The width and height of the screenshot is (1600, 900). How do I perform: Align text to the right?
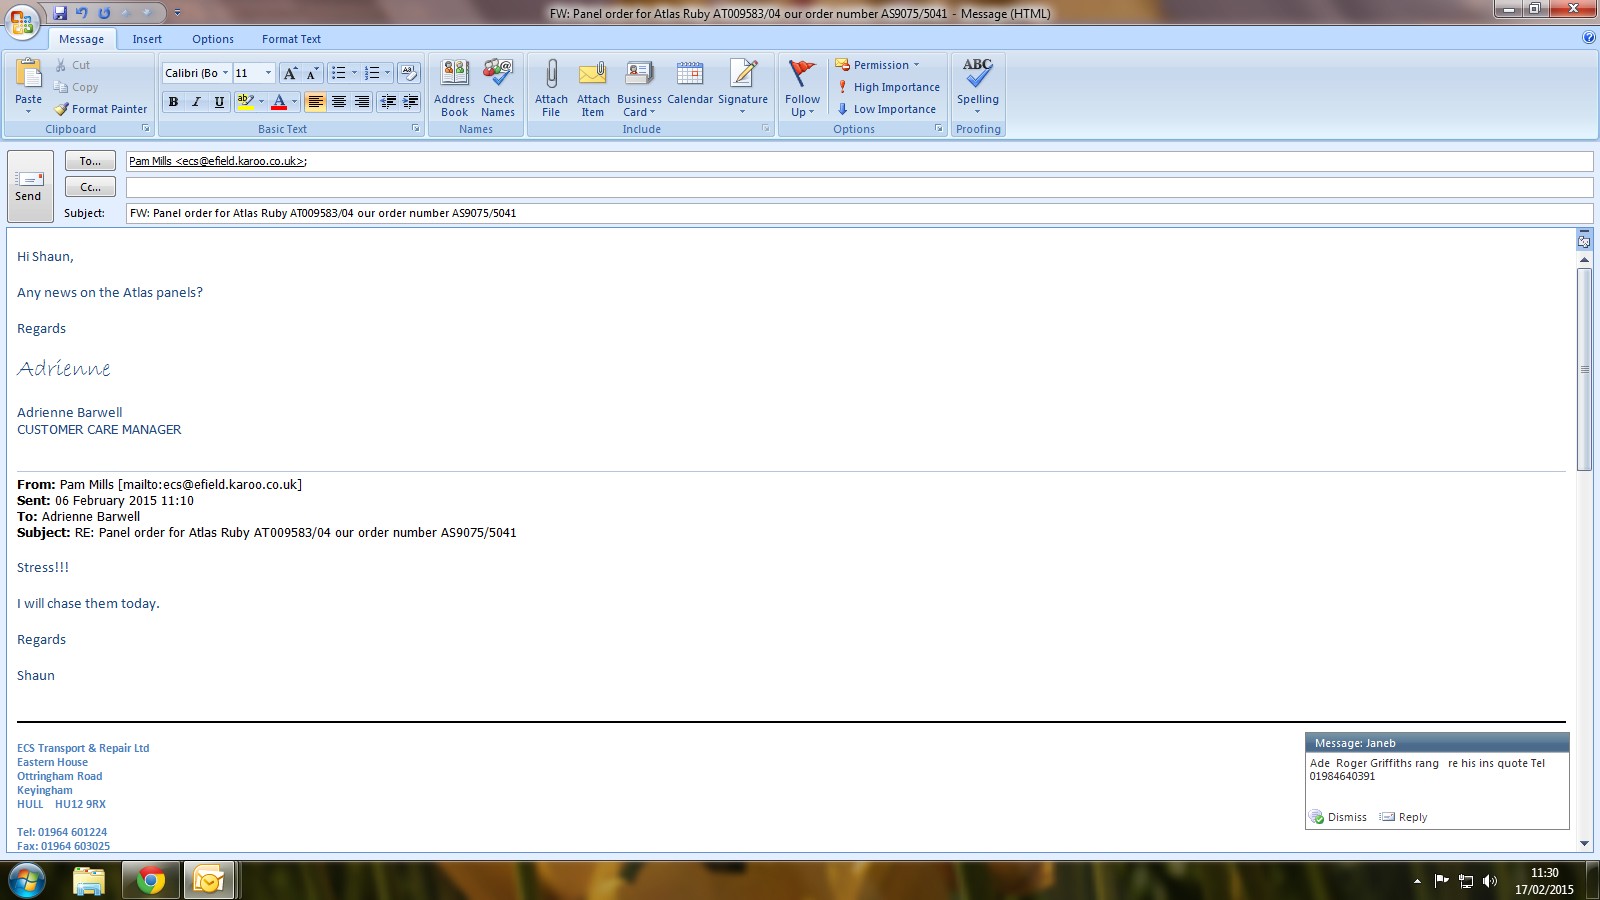(x=361, y=102)
